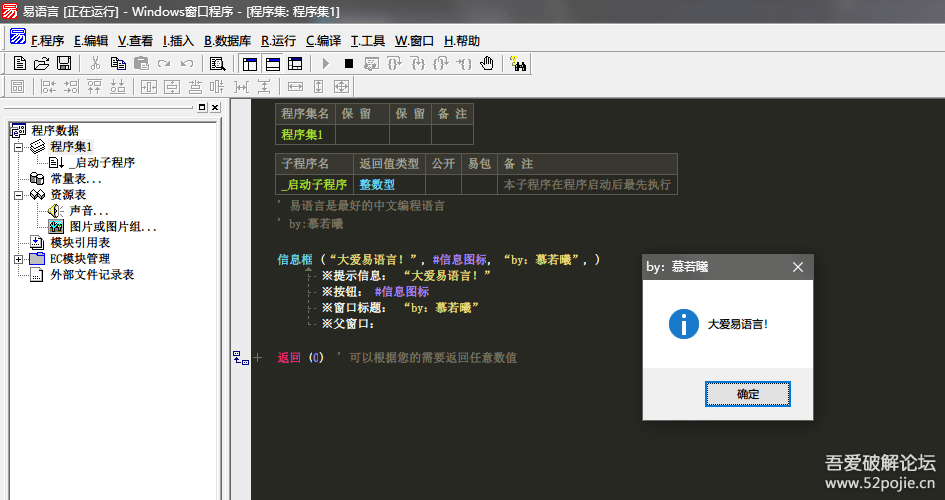Open the C.编译 menu
The height and width of the screenshot is (500, 945).
(x=323, y=41)
